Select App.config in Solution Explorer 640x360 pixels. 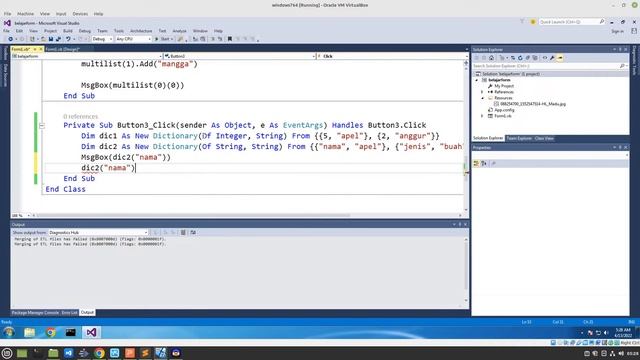pos(504,110)
